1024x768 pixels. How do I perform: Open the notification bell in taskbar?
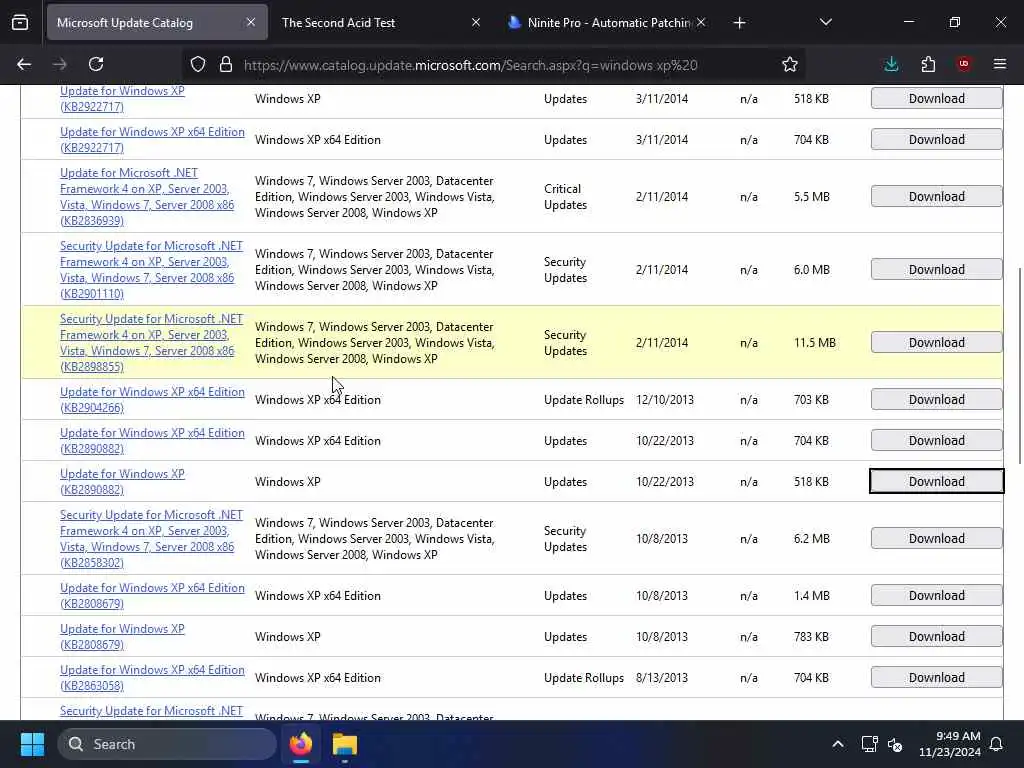tap(997, 744)
